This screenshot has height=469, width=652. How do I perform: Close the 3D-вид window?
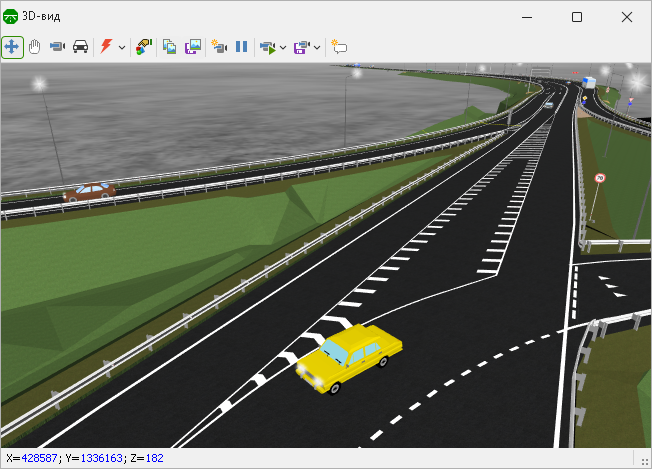coord(627,17)
